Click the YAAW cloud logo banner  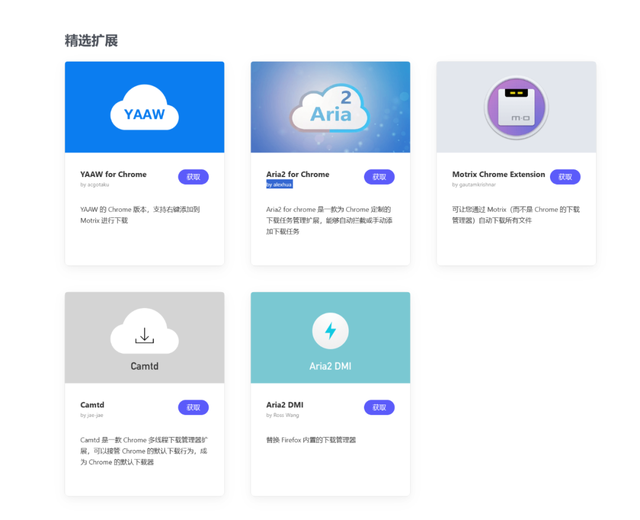[144, 107]
